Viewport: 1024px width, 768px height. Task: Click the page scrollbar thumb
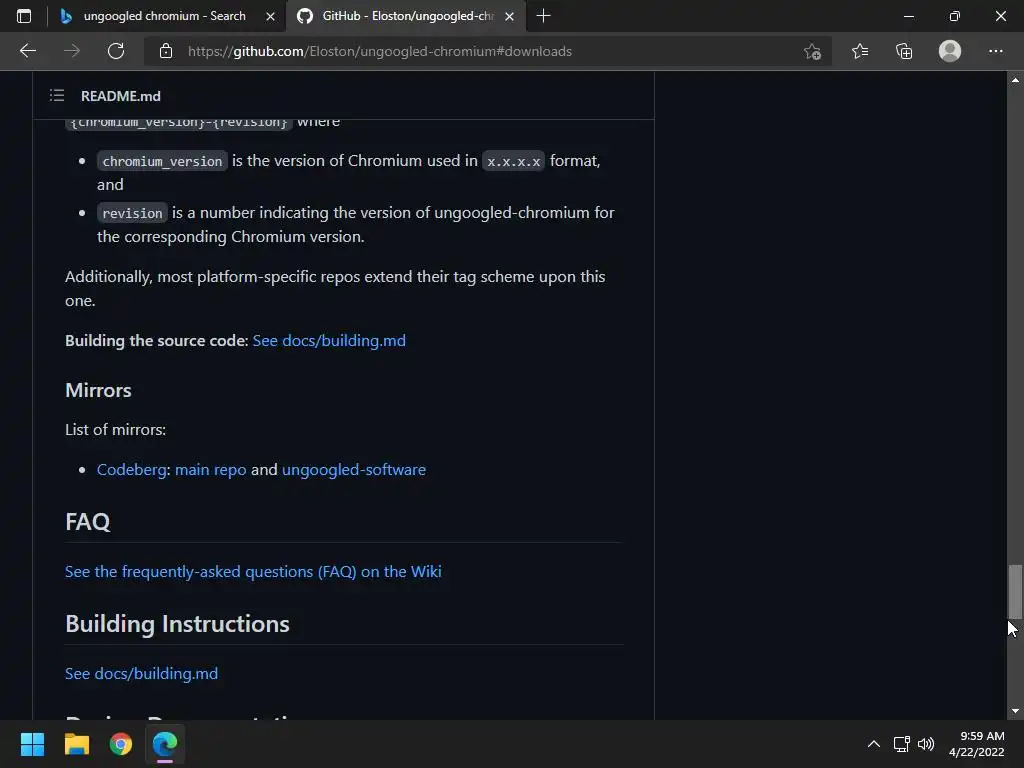coord(1015,591)
